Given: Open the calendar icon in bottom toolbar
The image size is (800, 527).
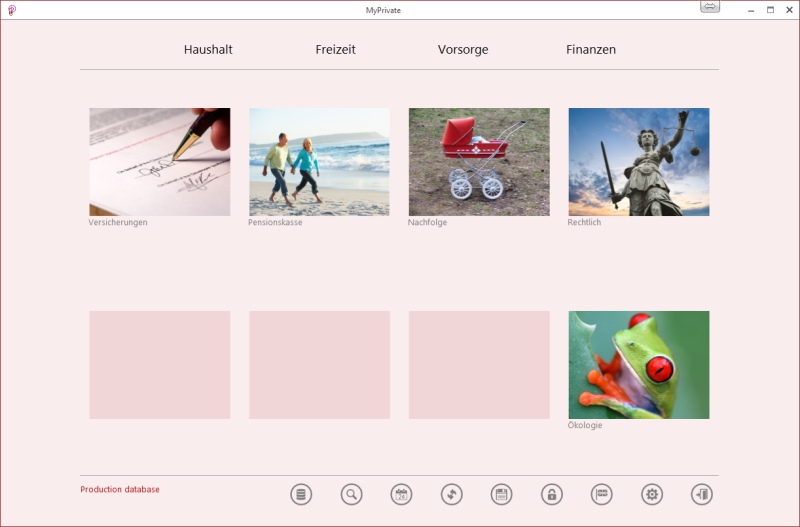Looking at the screenshot, I should [x=401, y=494].
